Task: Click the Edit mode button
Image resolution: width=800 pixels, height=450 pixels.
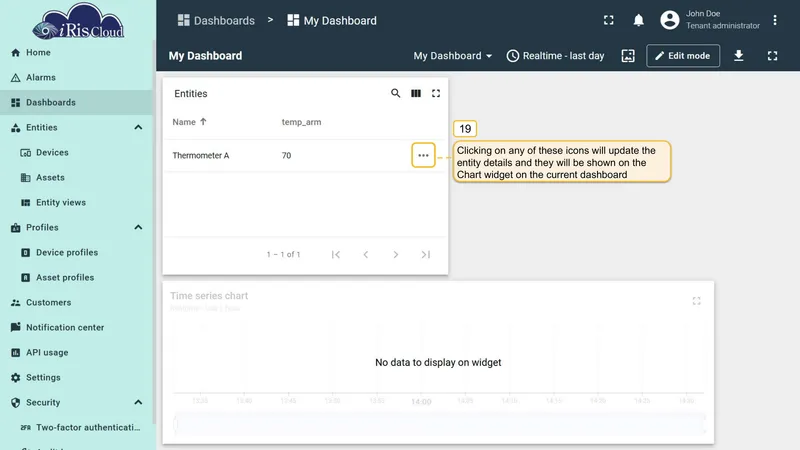Action: [683, 56]
